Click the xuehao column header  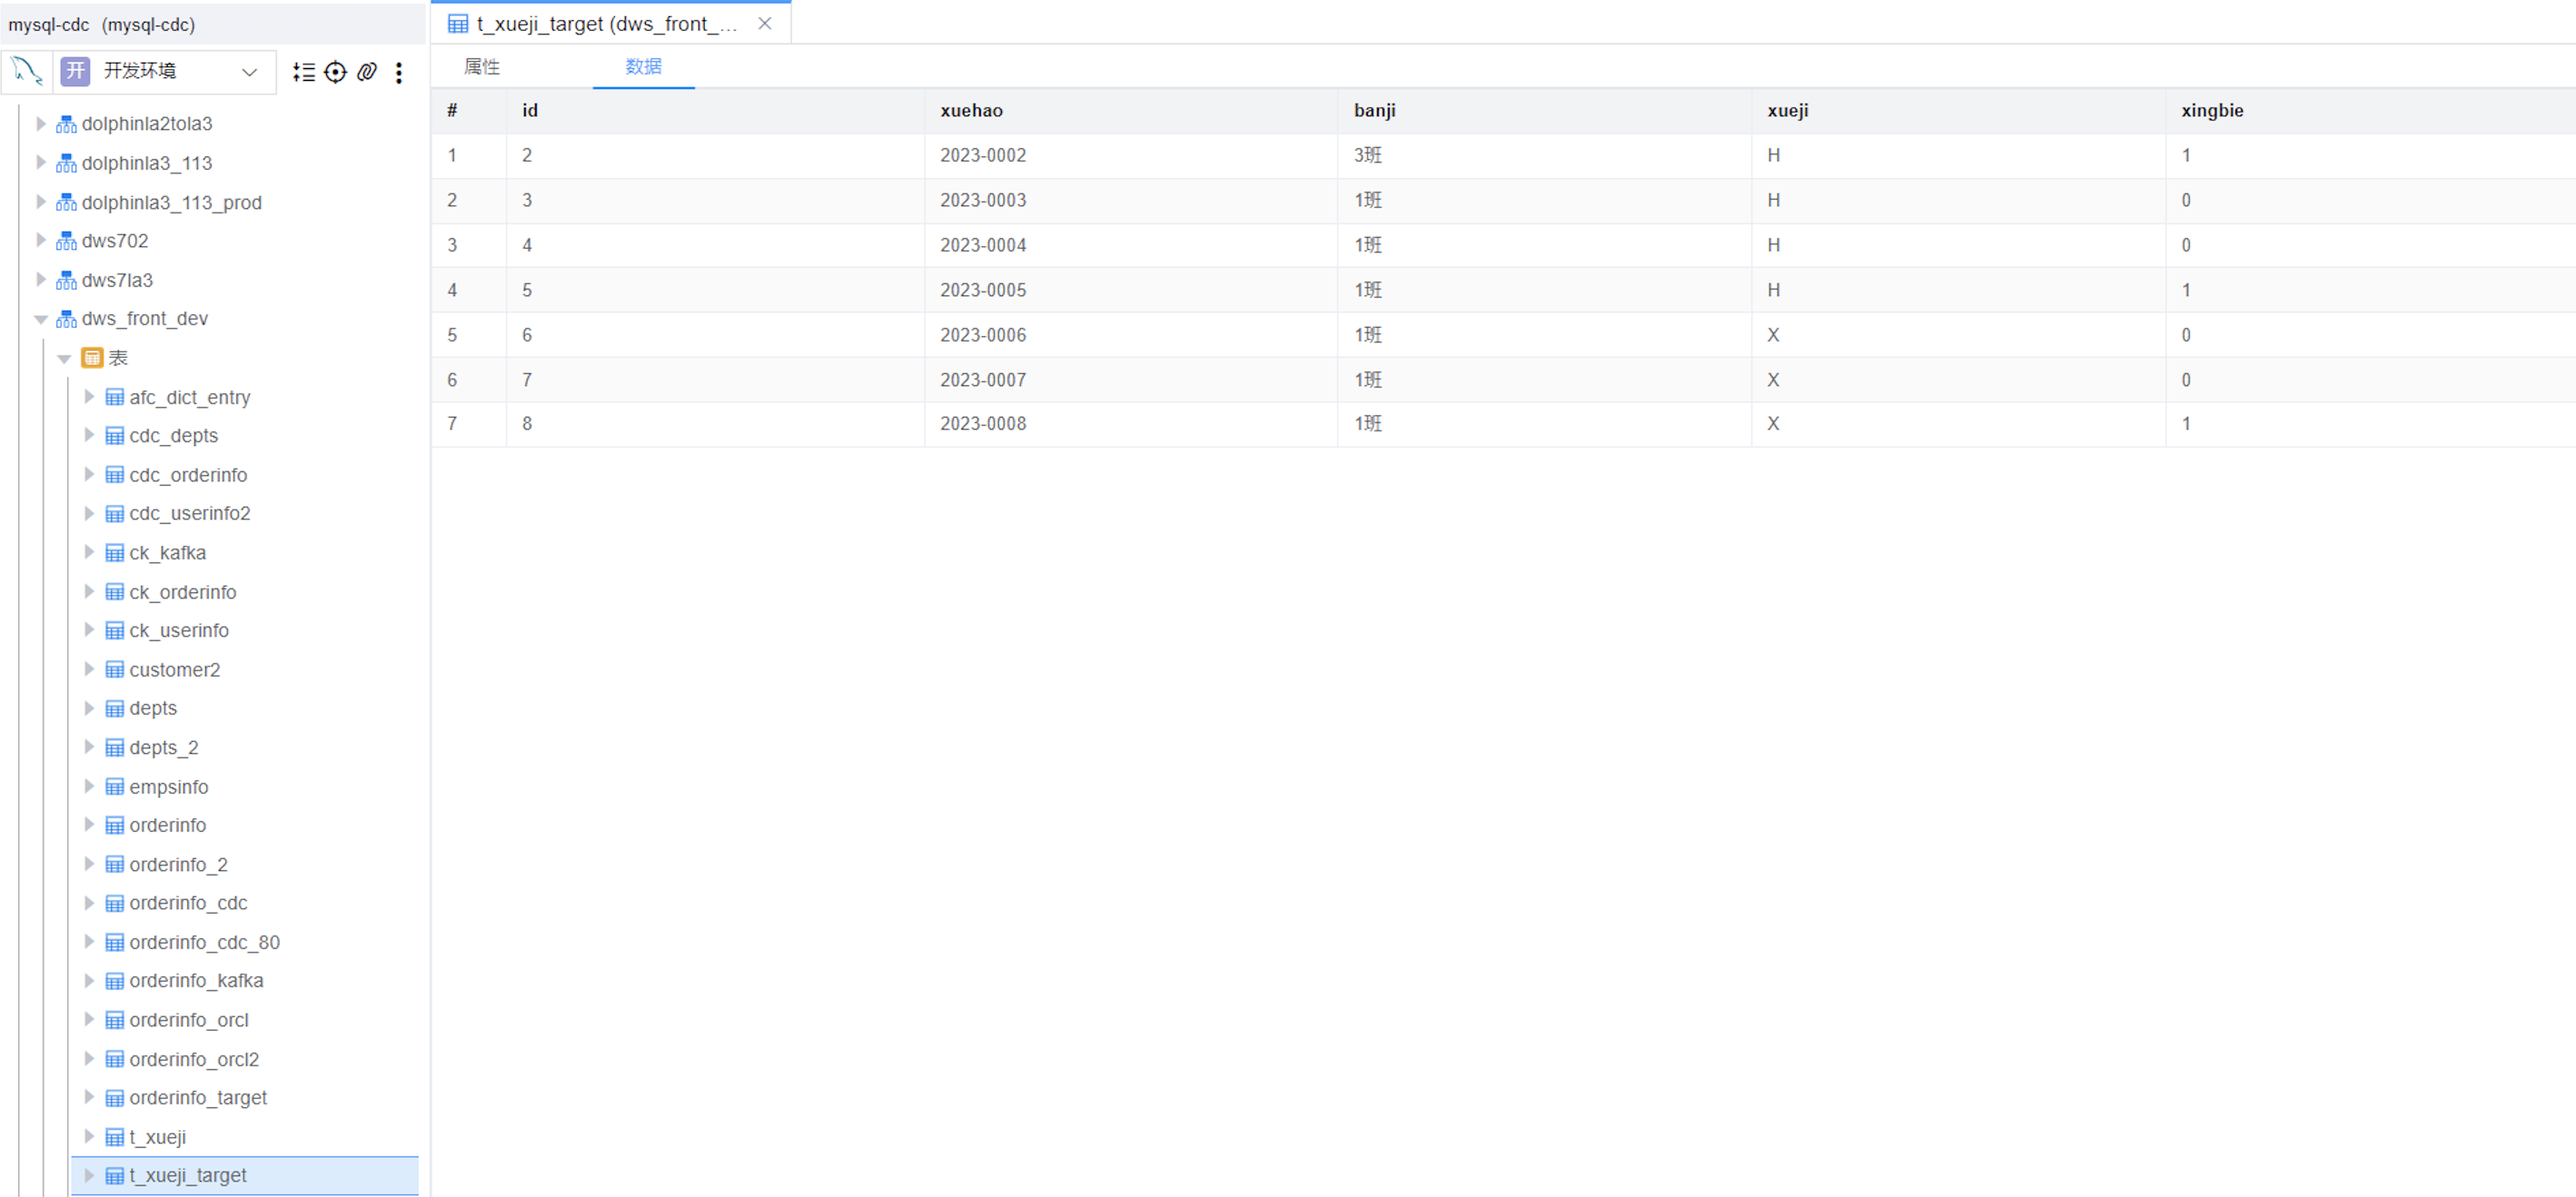point(971,111)
